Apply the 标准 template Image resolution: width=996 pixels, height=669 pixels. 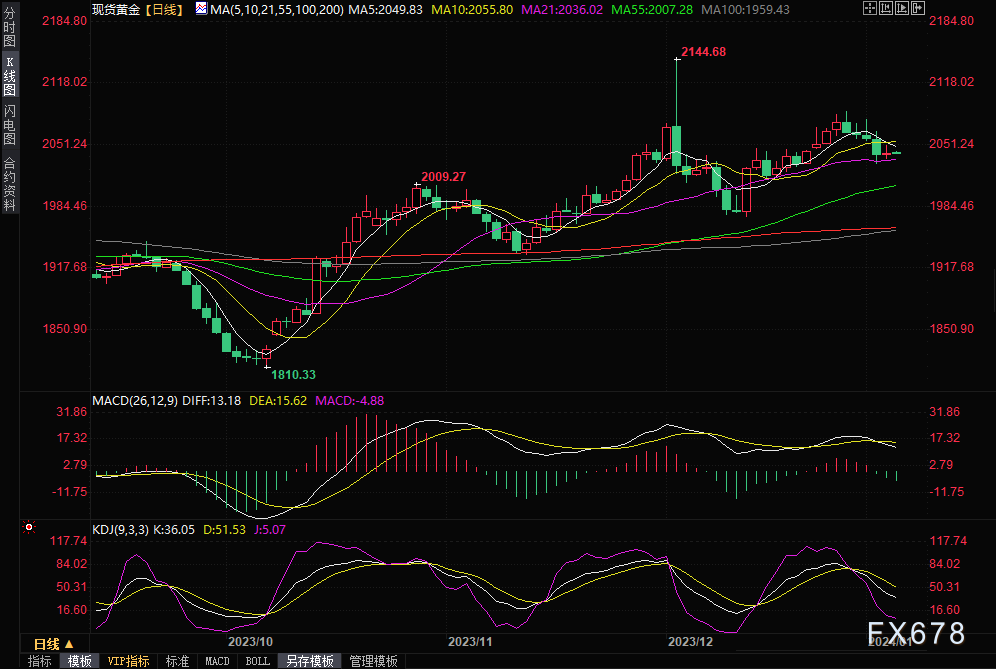tap(177, 661)
